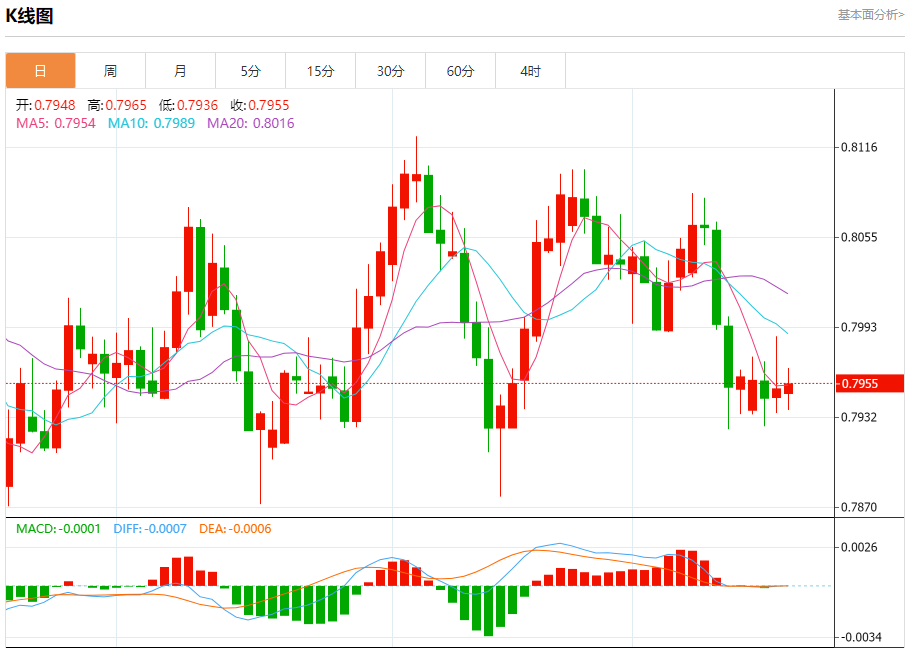Click the MA5 legend label
This screenshot has height=648, width=908.
coord(56,123)
